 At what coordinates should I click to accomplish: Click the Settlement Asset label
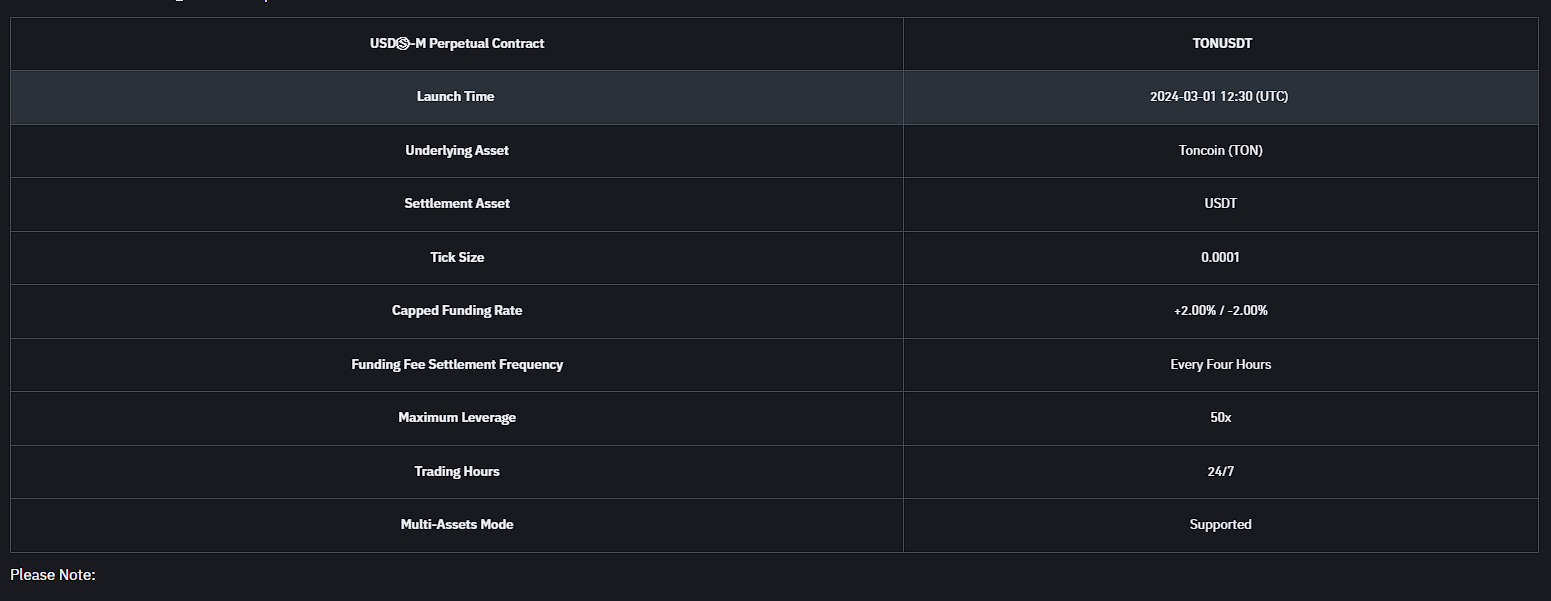(x=457, y=204)
